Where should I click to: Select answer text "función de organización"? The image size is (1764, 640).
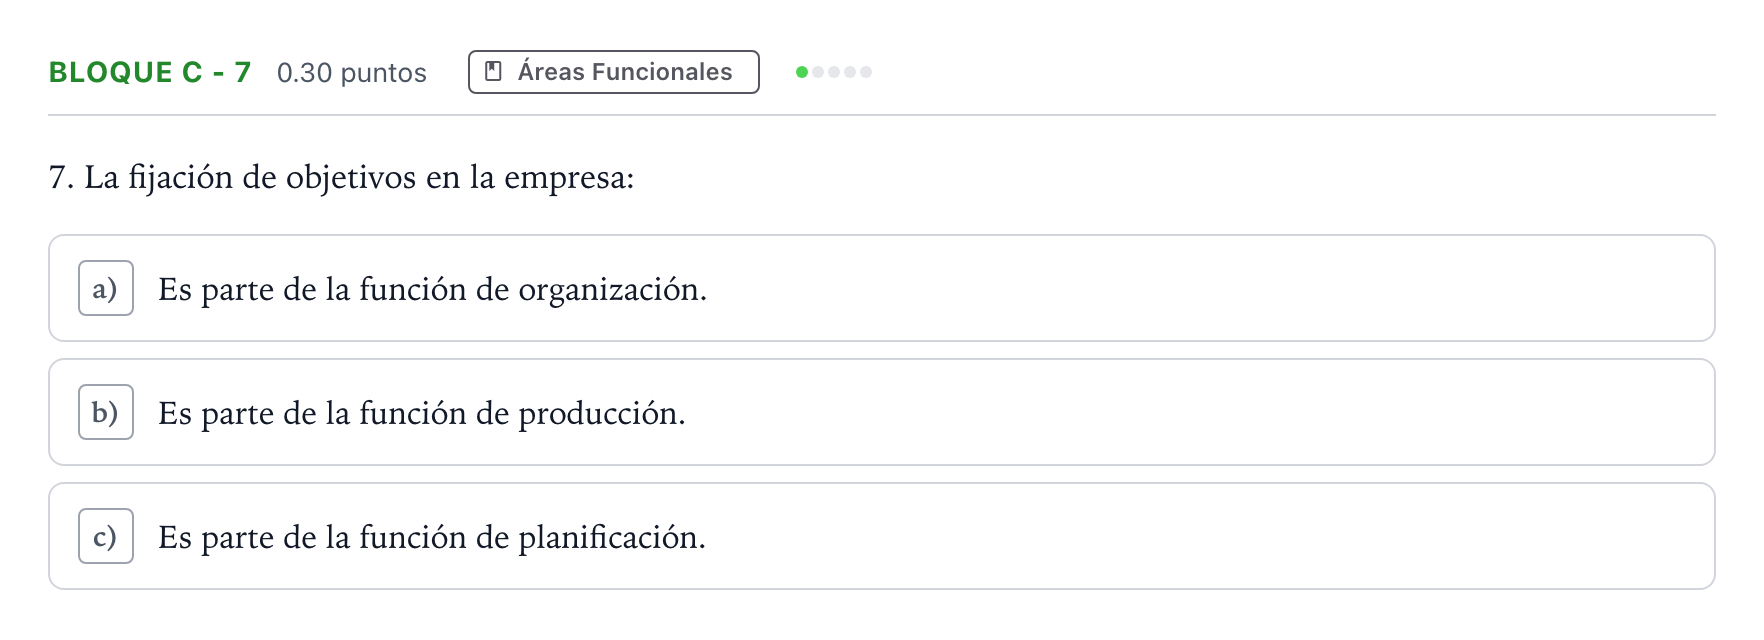(x=532, y=290)
